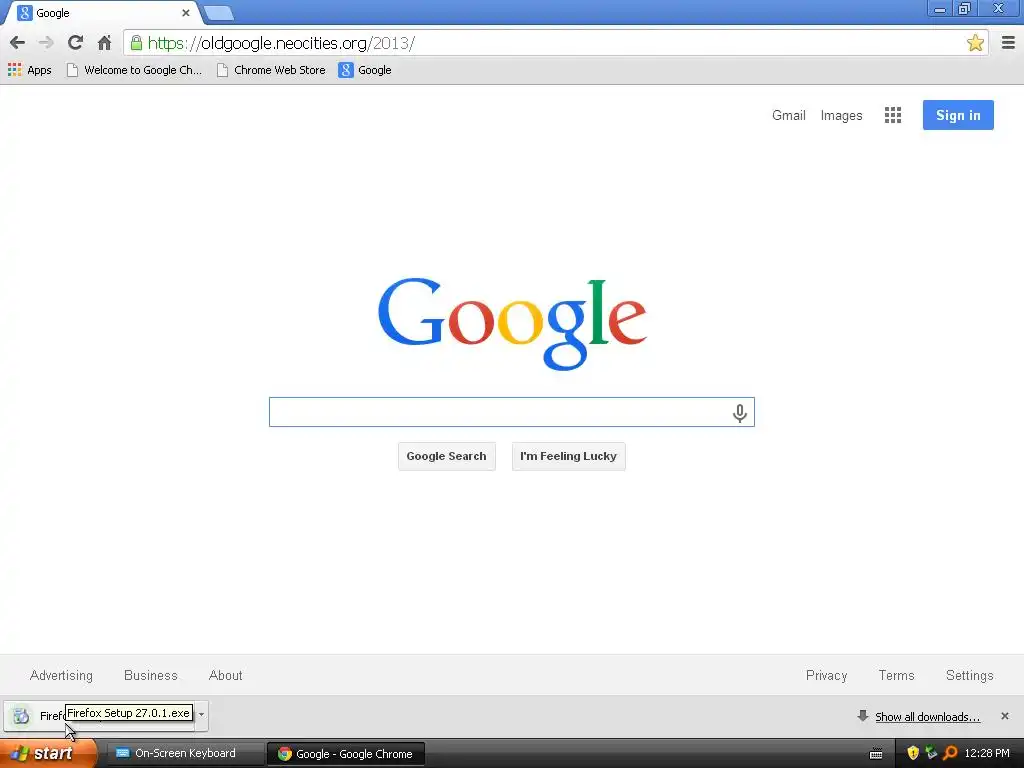Click the forward navigation arrow
This screenshot has height=768, width=1024.
click(x=46, y=43)
